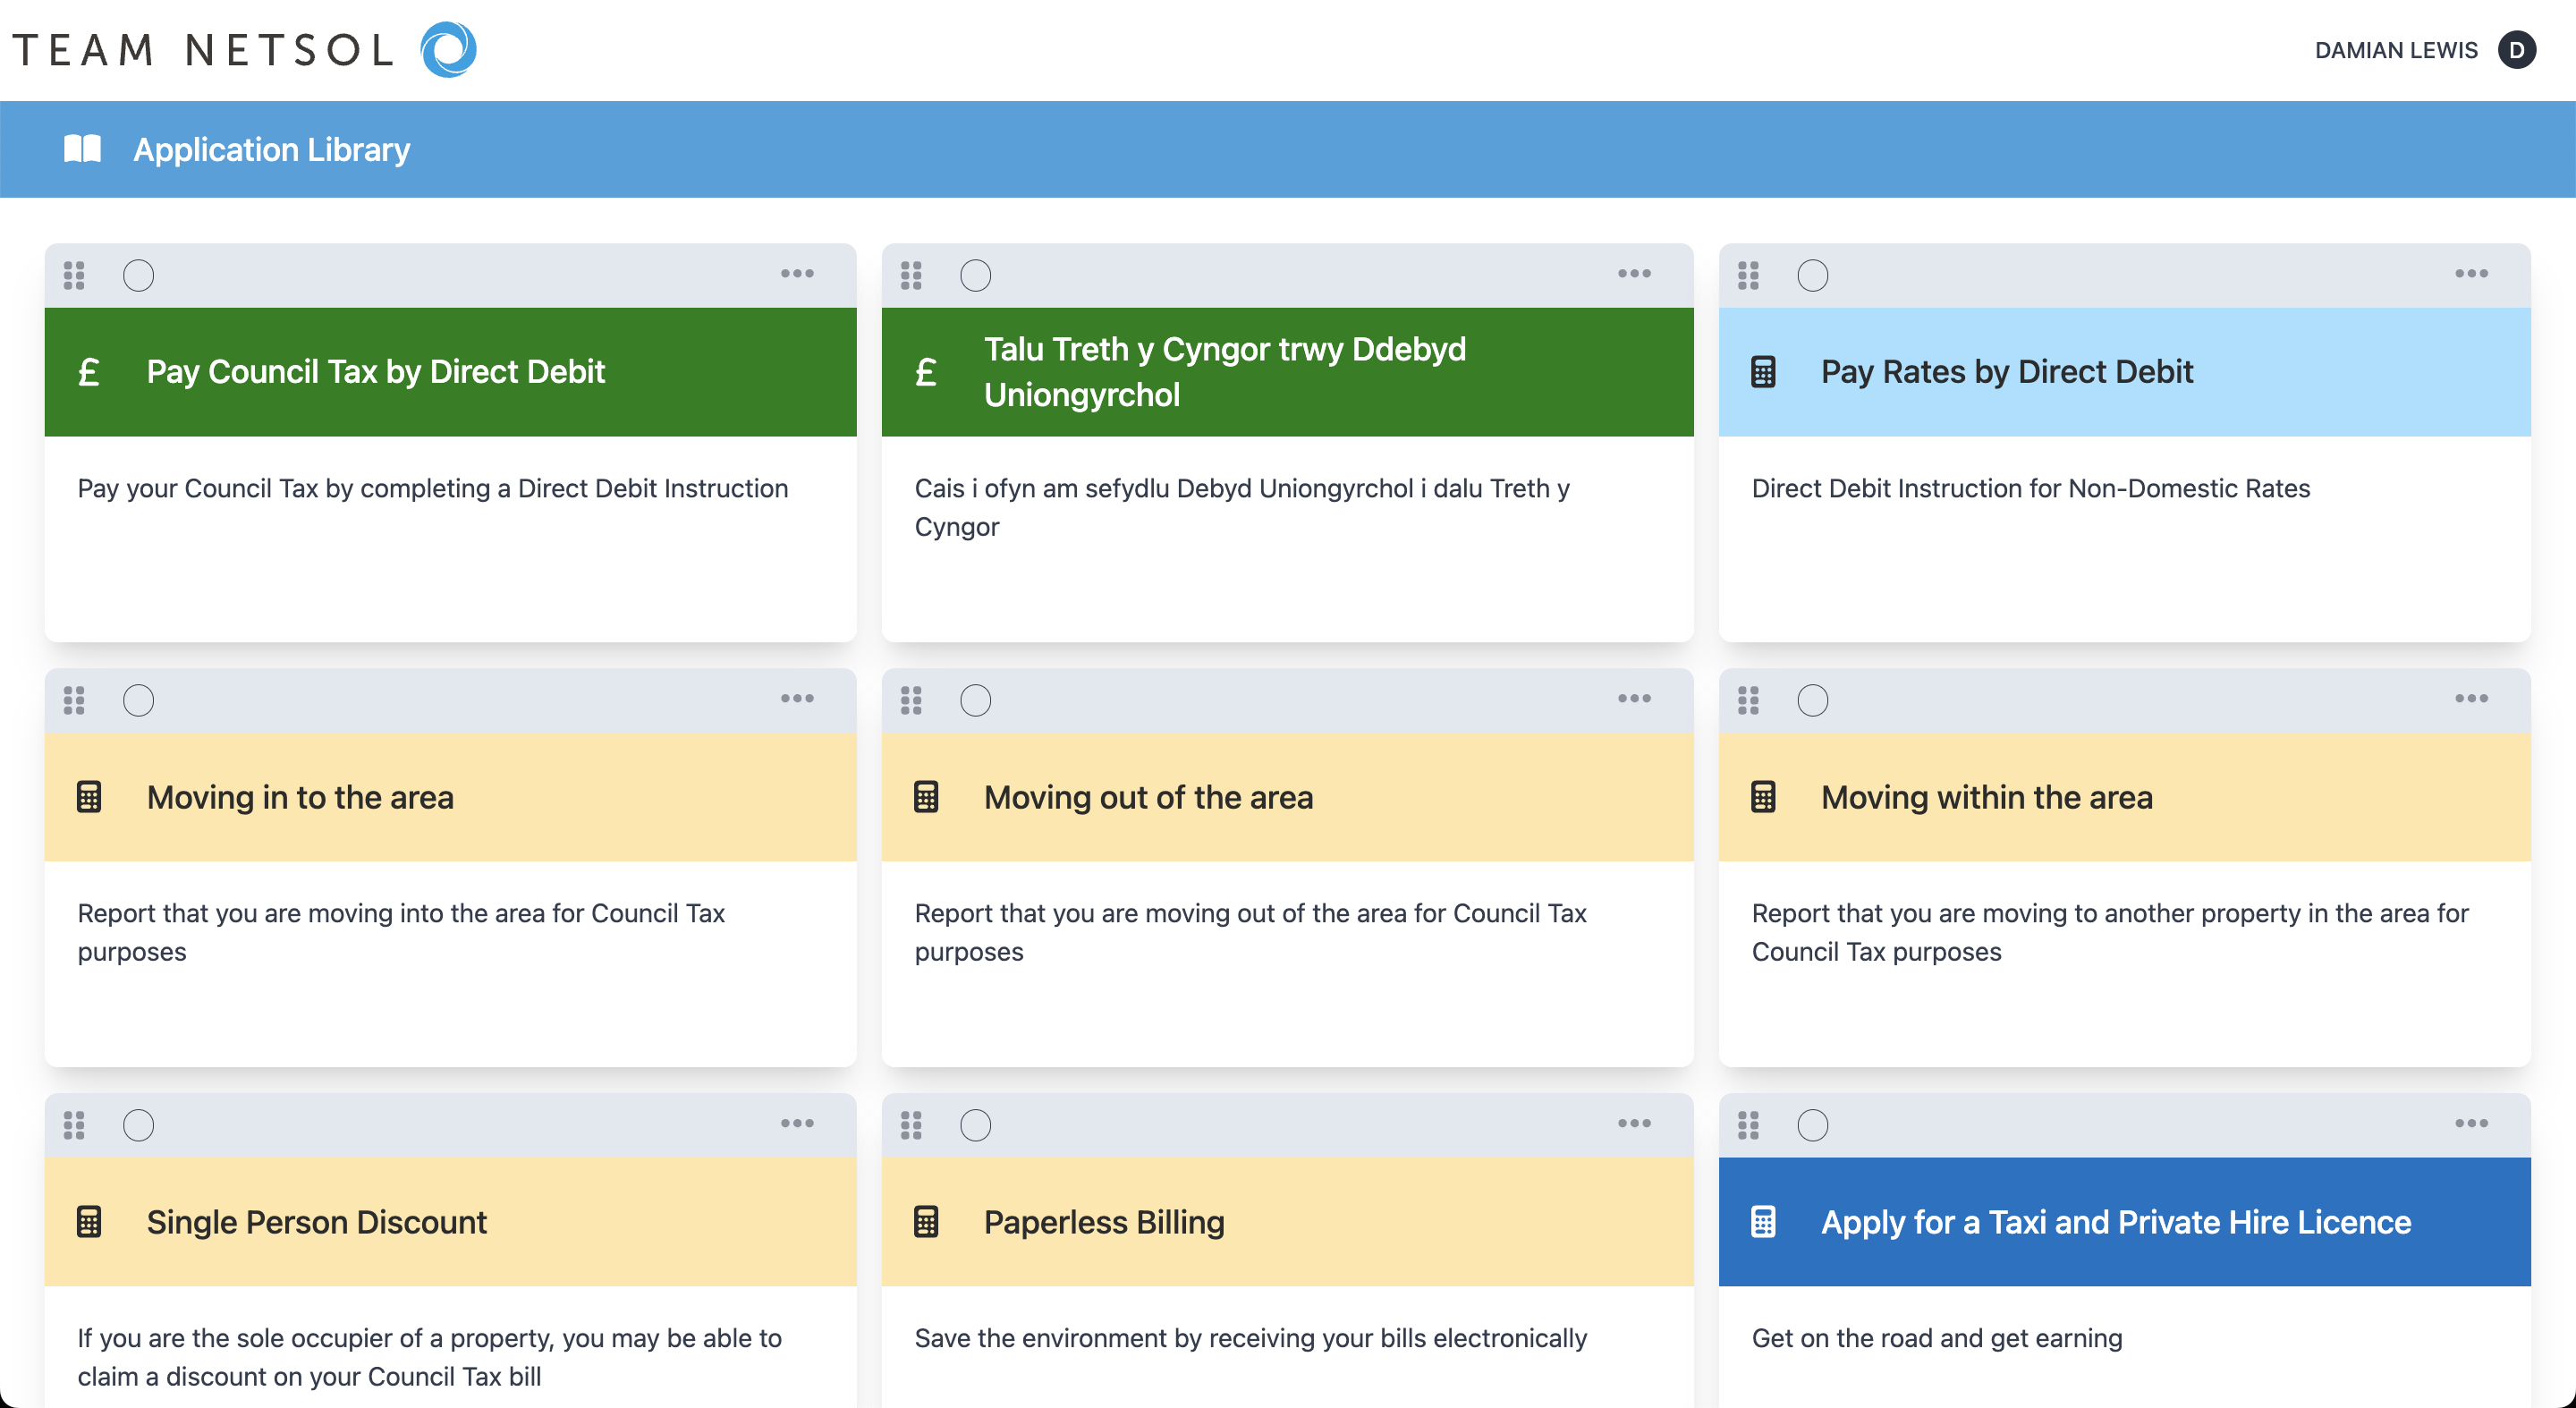Open more options for Taxi Licence card
This screenshot has width=2576, height=1408.
pos(2471,1123)
